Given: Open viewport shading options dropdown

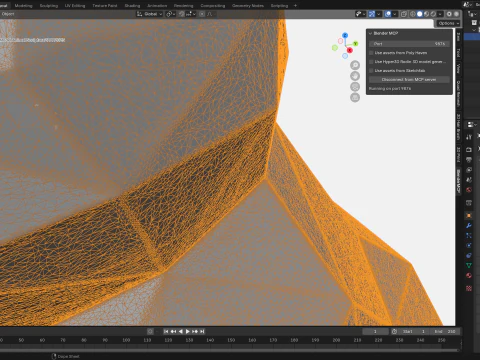Looking at the screenshot, I should pyautogui.click(x=440, y=14).
